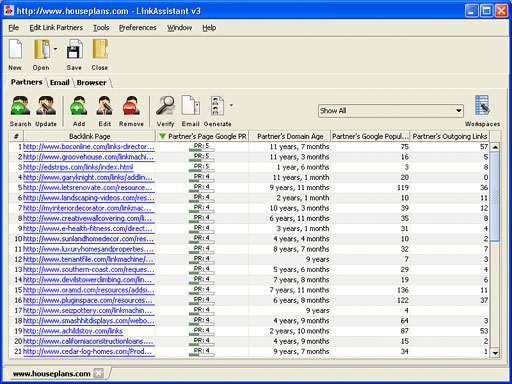Open the Tools menu

tap(101, 28)
